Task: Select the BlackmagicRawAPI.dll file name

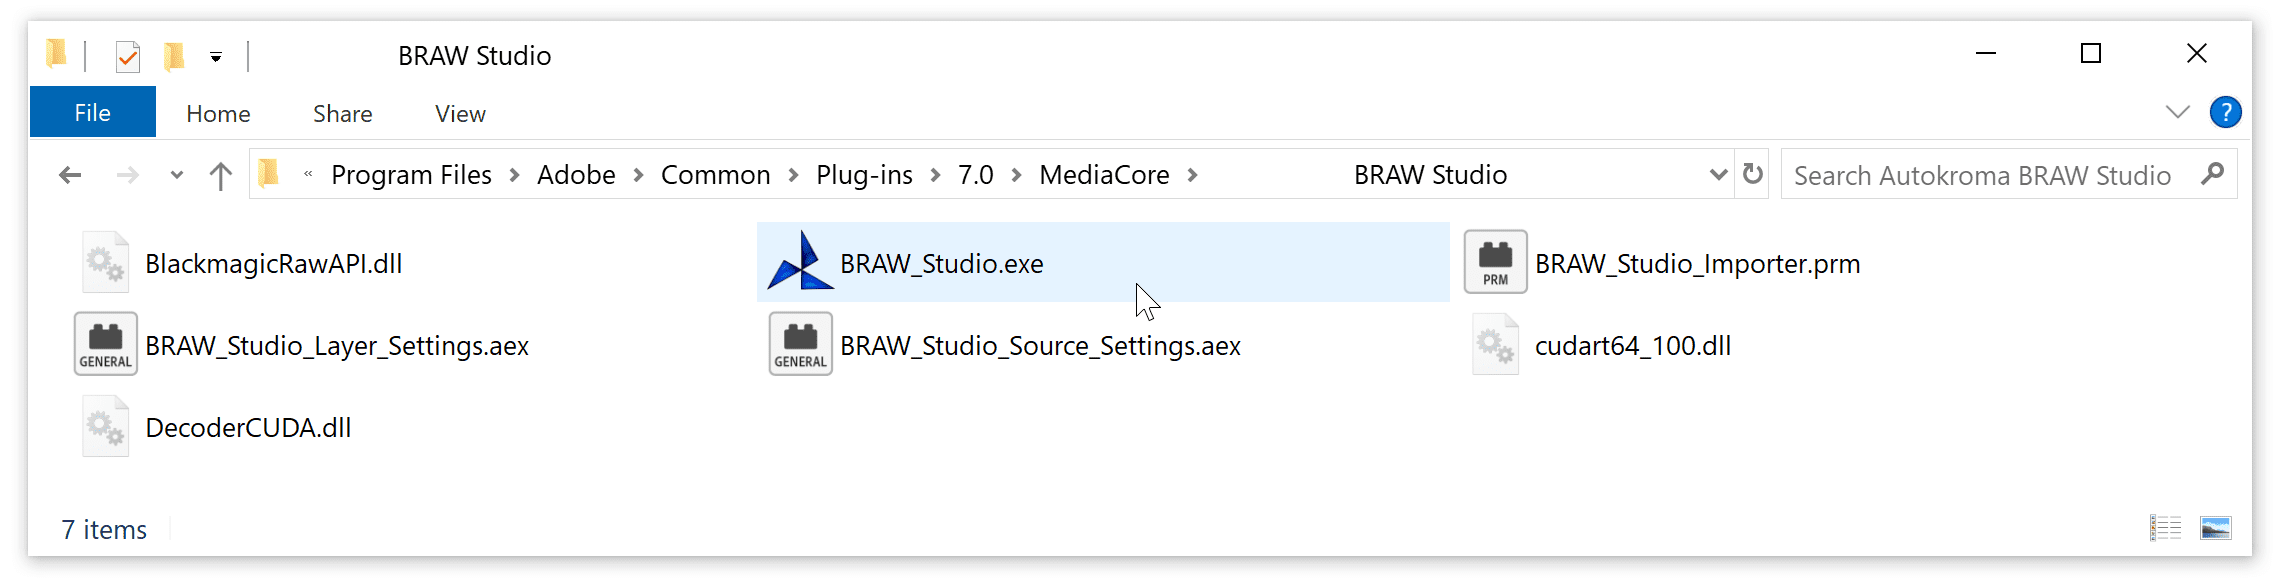Action: tap(273, 263)
